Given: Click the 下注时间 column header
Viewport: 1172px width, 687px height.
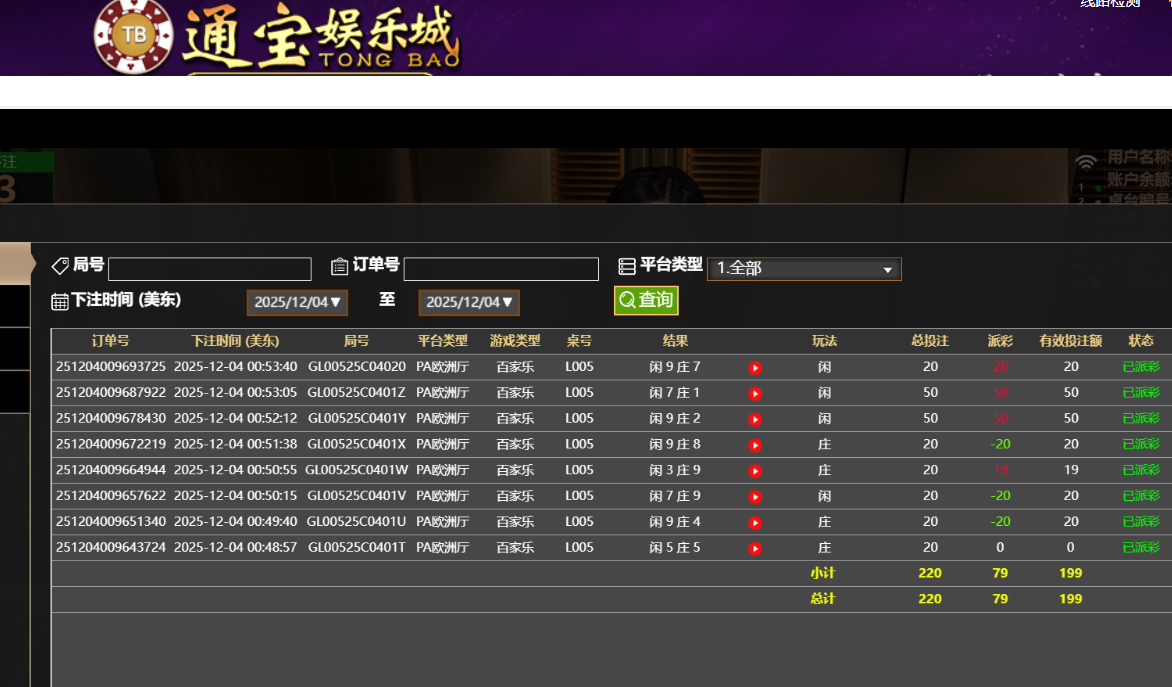Looking at the screenshot, I should [235, 341].
